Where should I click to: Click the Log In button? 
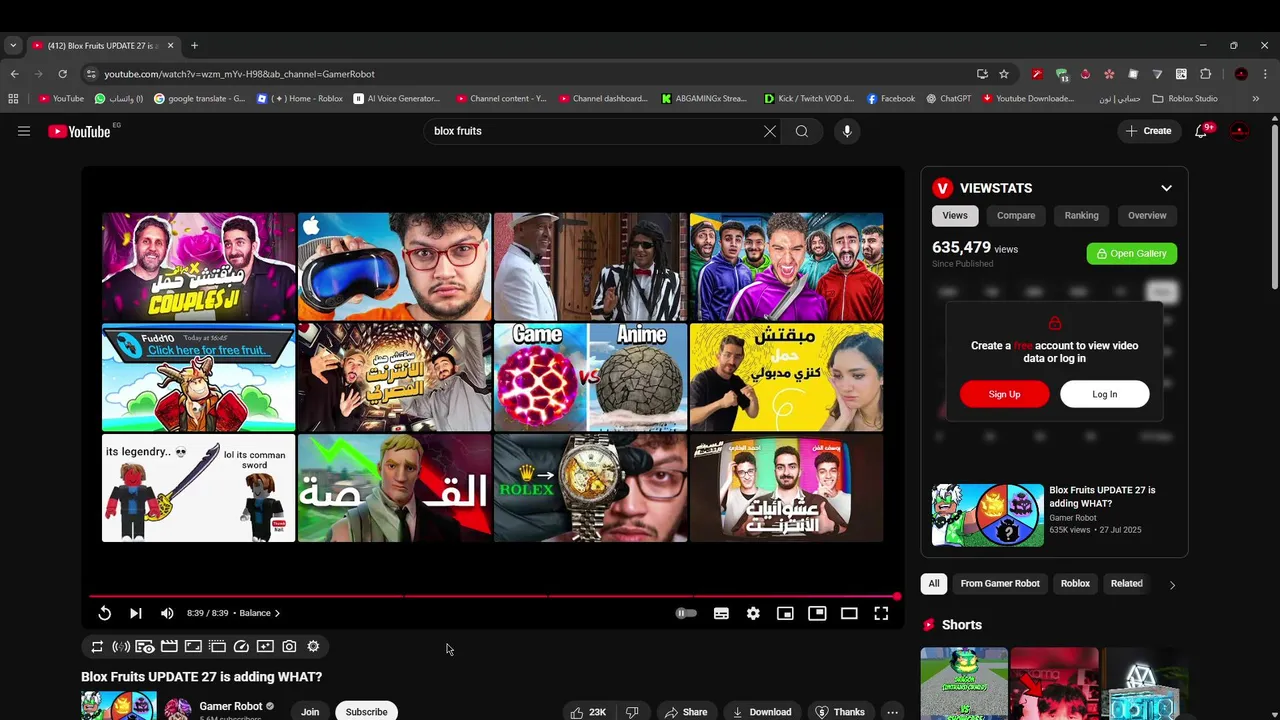pos(1105,394)
